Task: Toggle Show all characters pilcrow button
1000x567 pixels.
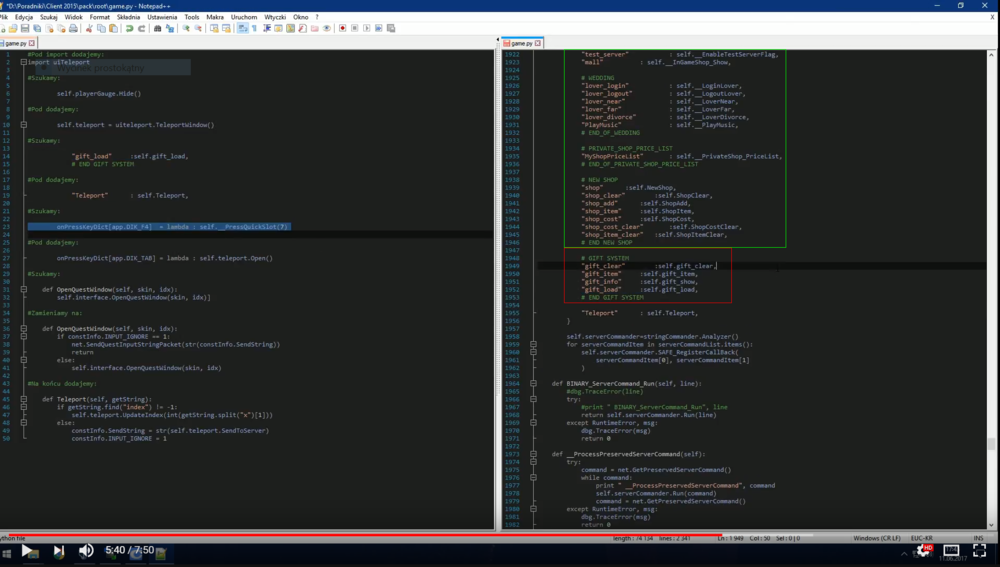Action: point(254,28)
